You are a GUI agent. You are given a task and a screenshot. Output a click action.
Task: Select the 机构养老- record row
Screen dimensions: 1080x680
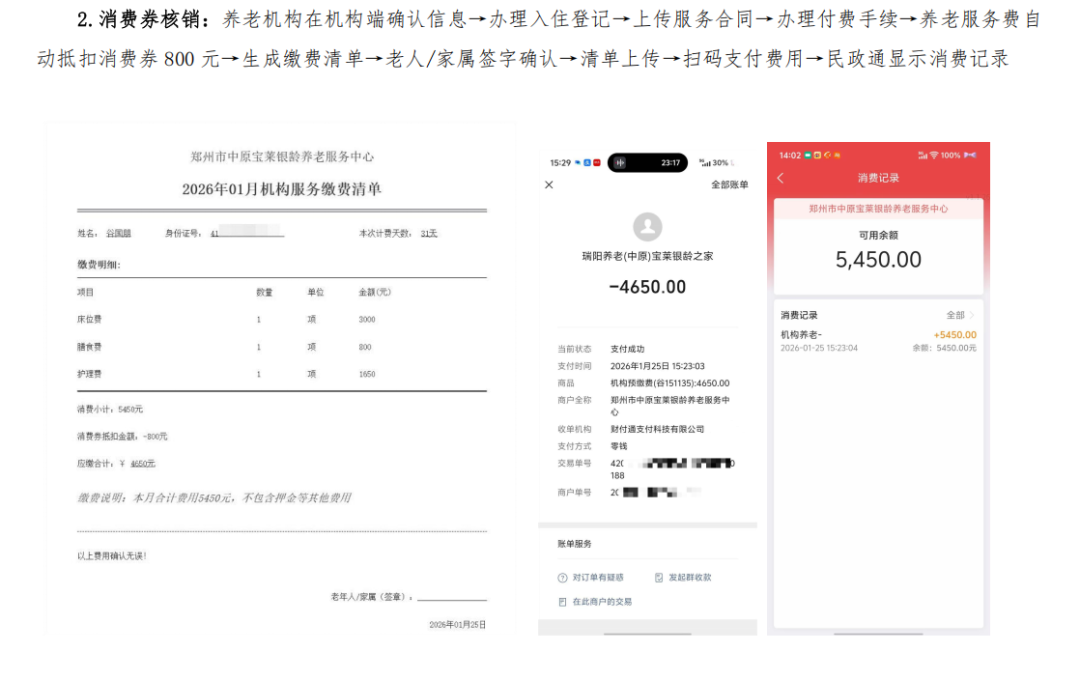[x=878, y=341]
